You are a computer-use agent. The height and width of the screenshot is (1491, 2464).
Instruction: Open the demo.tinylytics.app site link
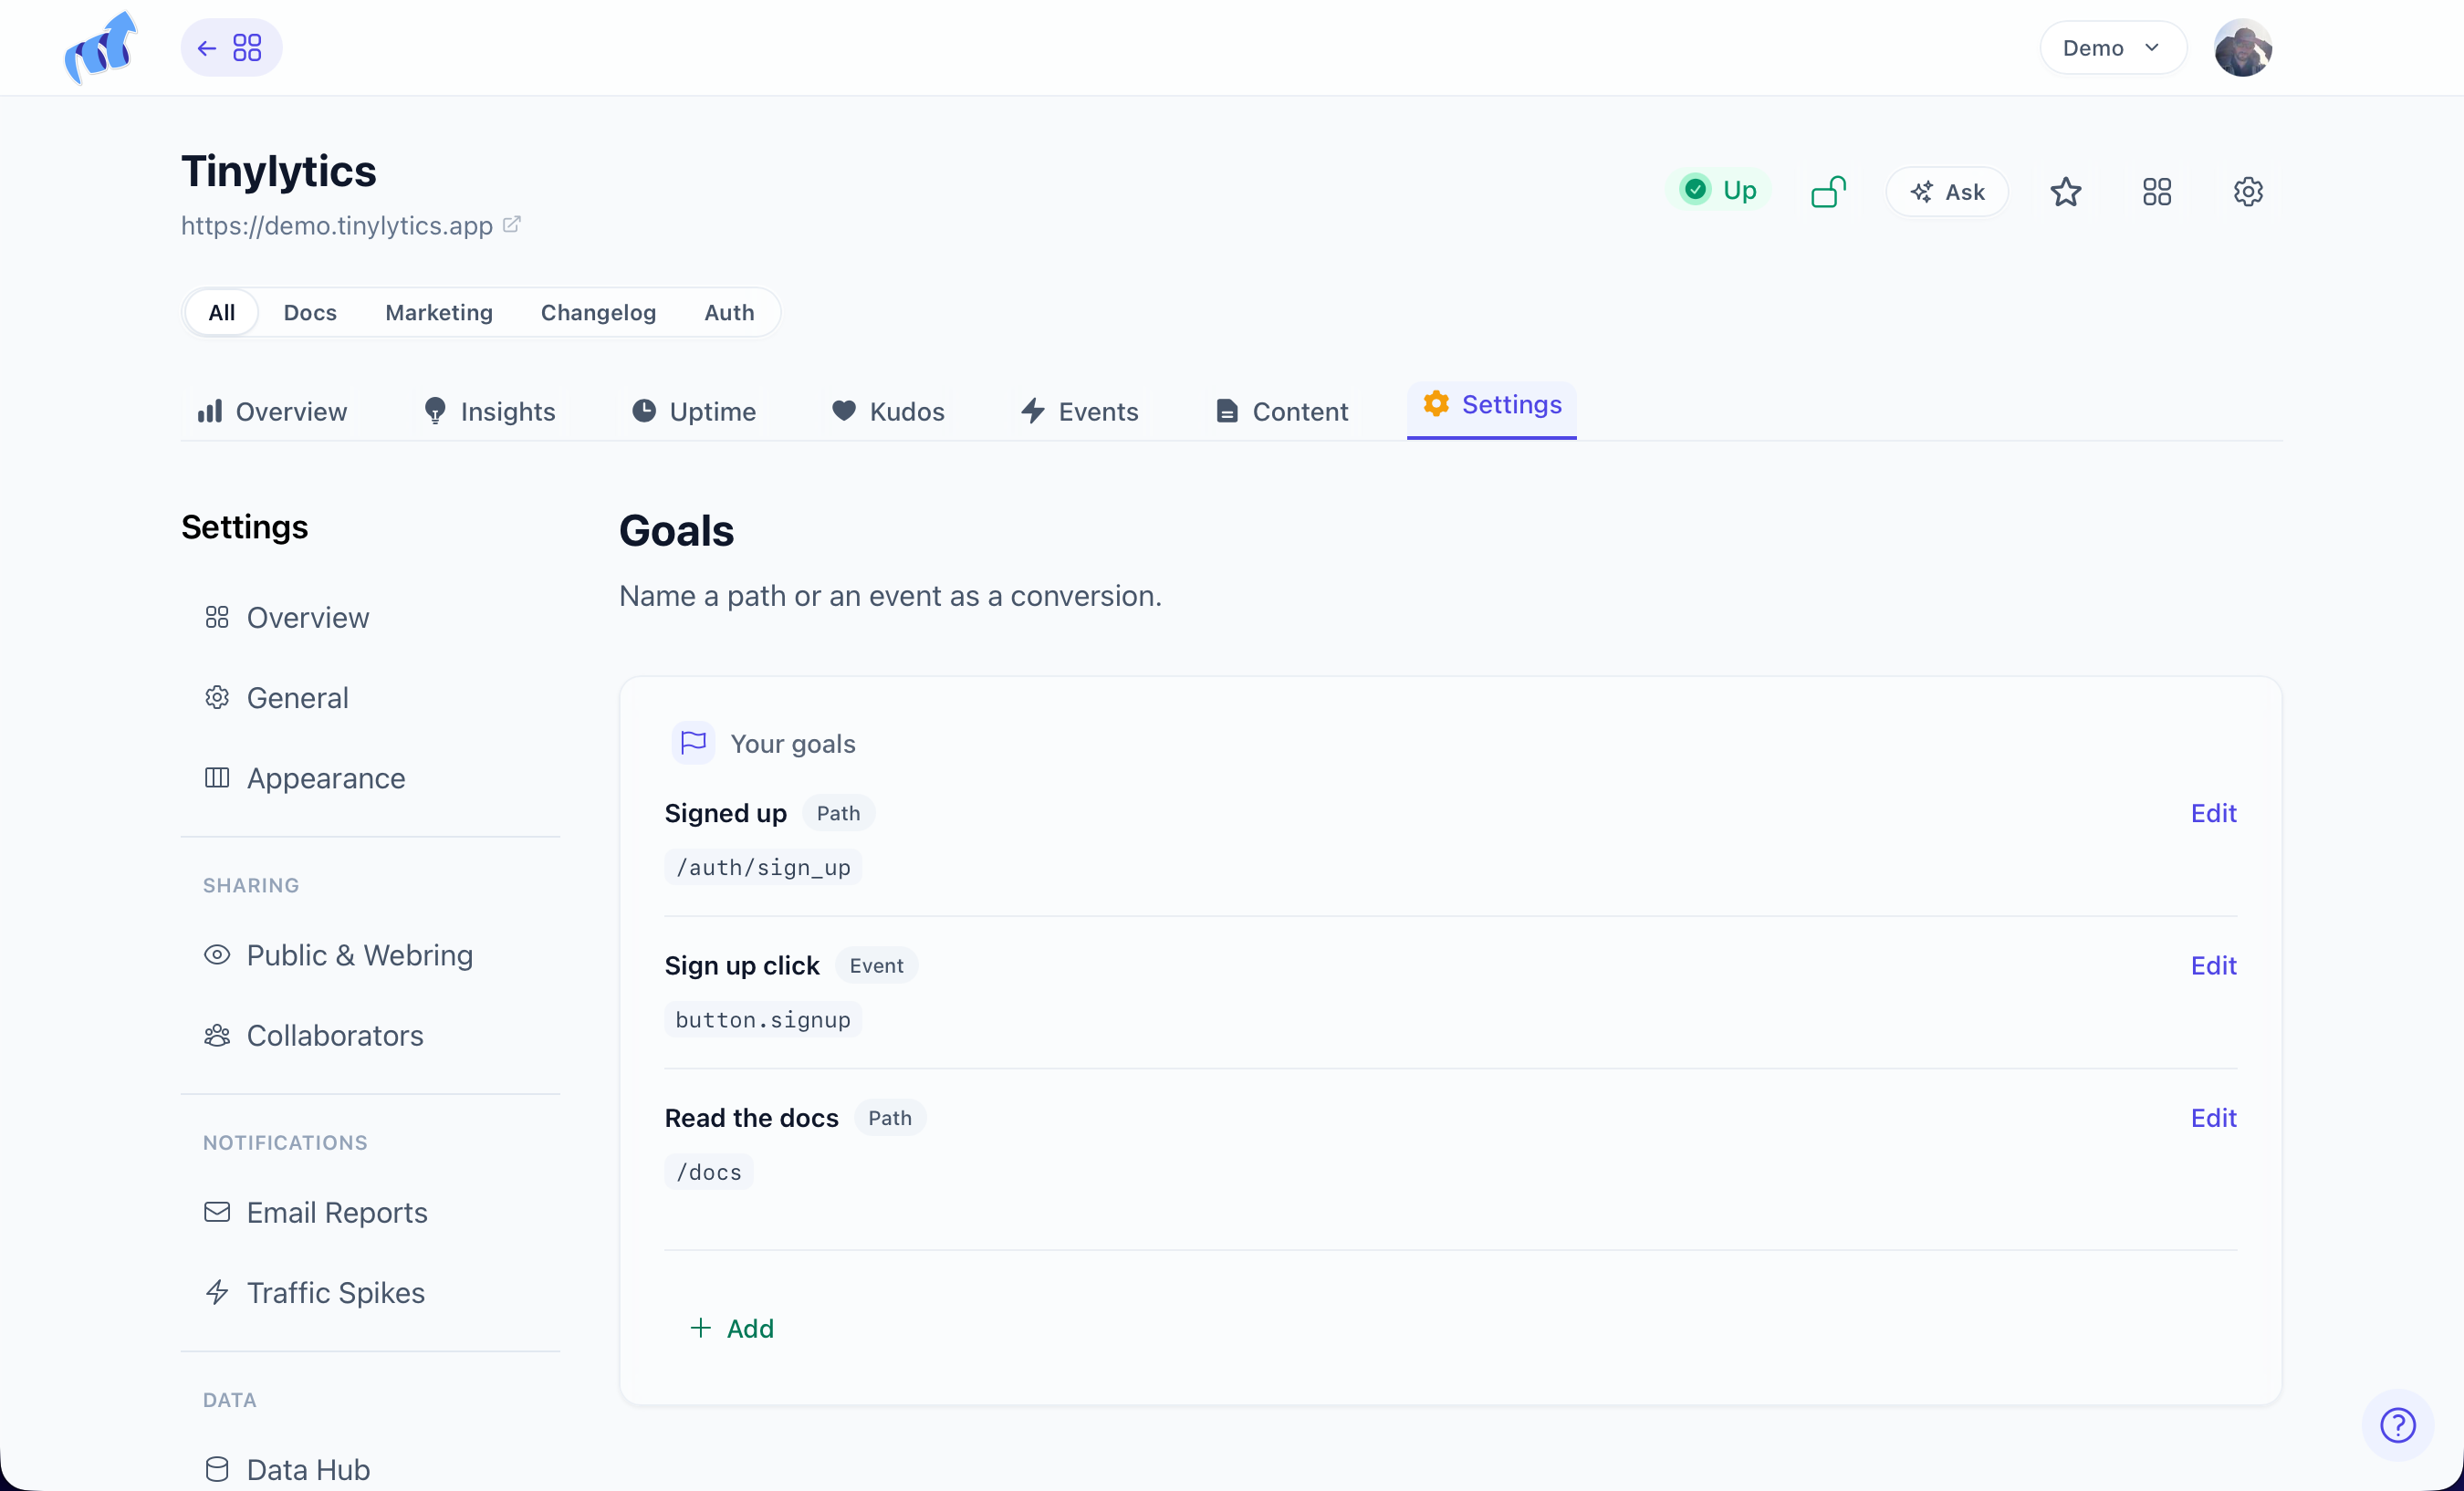(337, 225)
